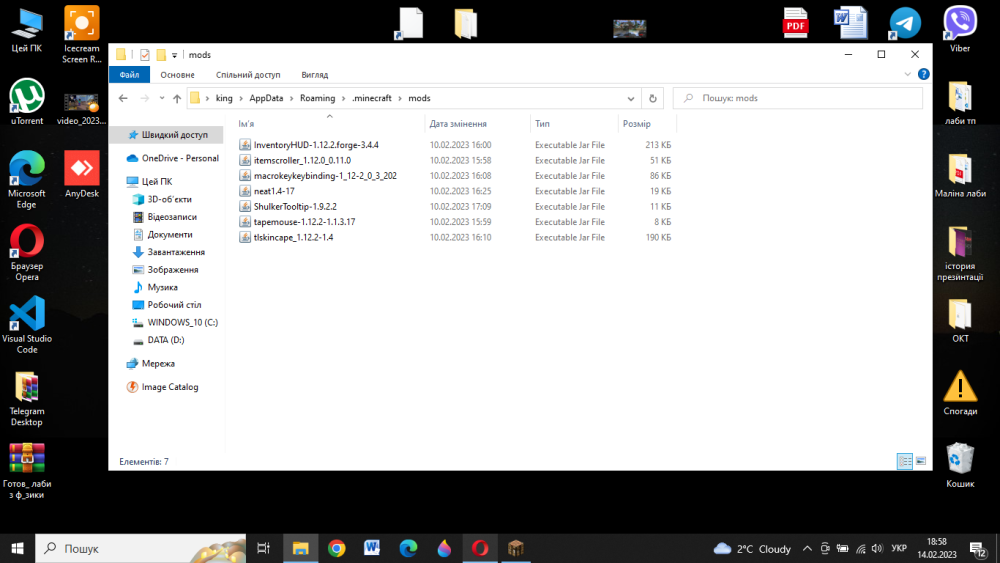Open the лаби тп folder
The height and width of the screenshot is (563, 1000).
960,102
